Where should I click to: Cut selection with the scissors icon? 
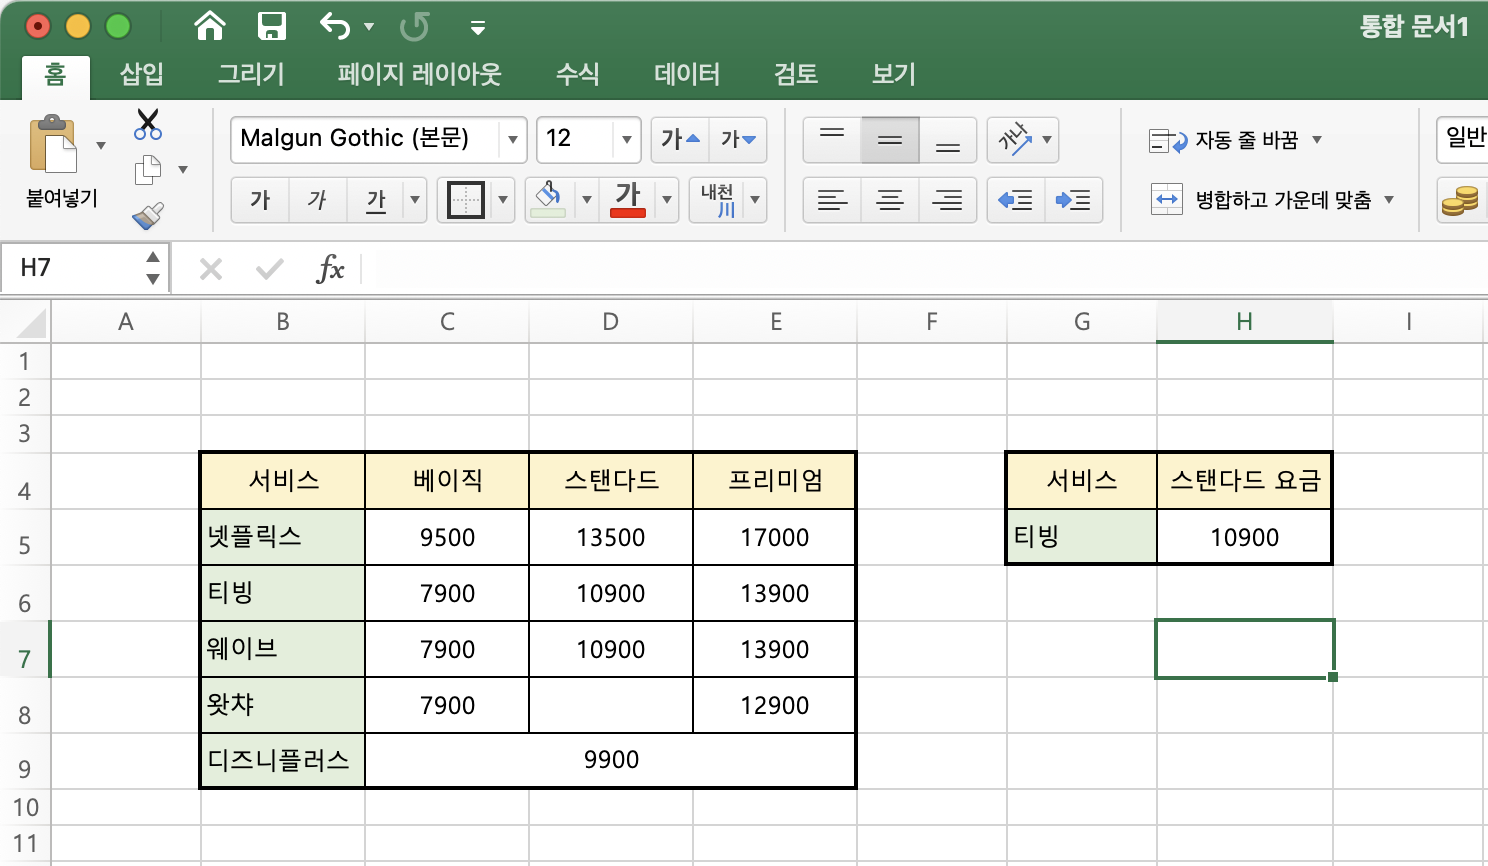[x=148, y=124]
